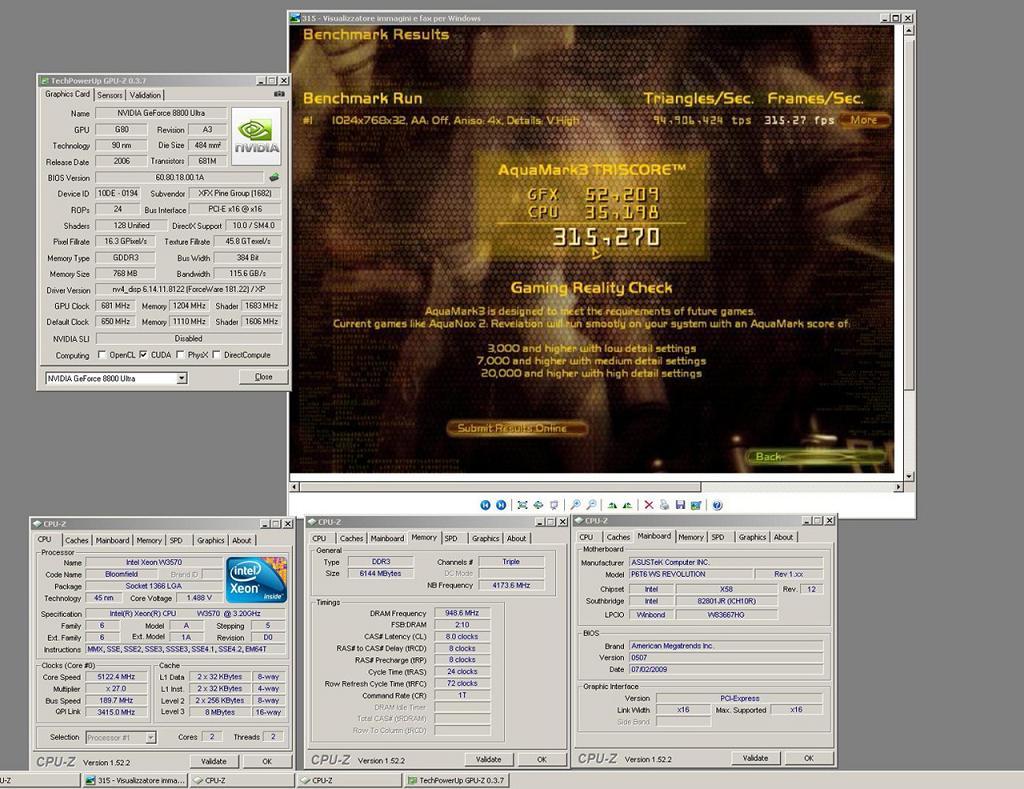Click the DRAM Frequency value 948.6 MHz
This screenshot has width=1024, height=789.
click(462, 613)
